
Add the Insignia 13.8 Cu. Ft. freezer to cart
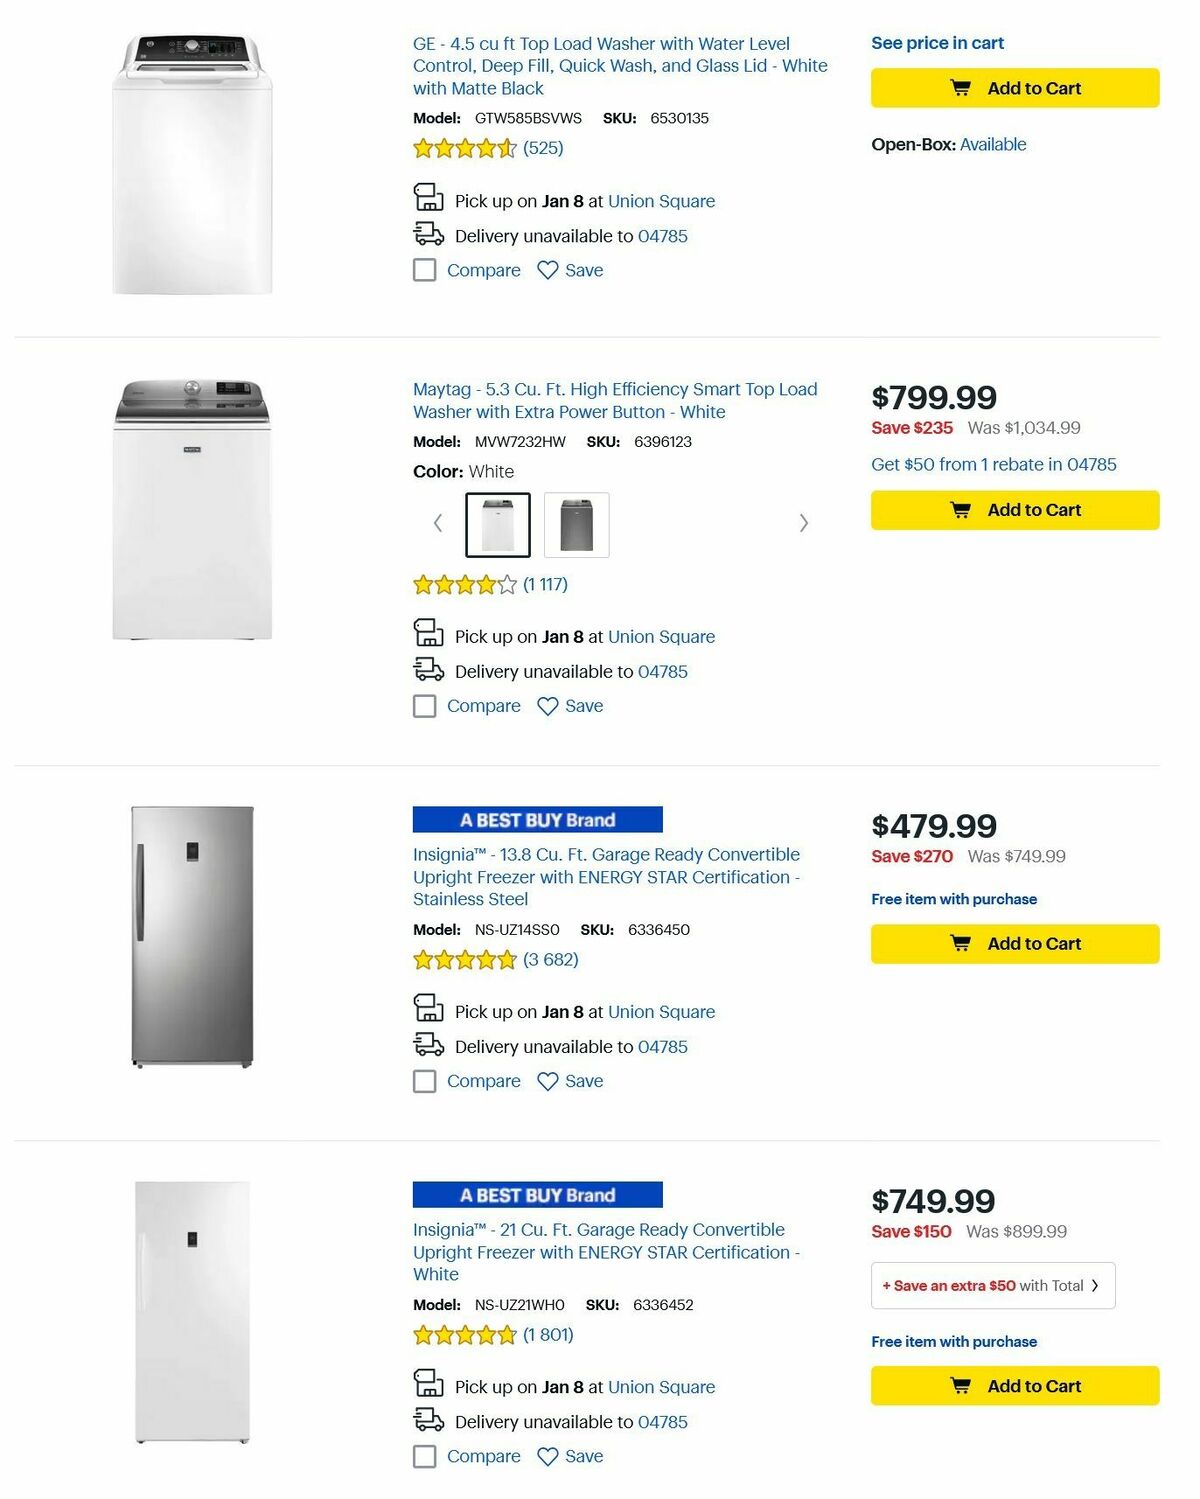pos(1014,943)
